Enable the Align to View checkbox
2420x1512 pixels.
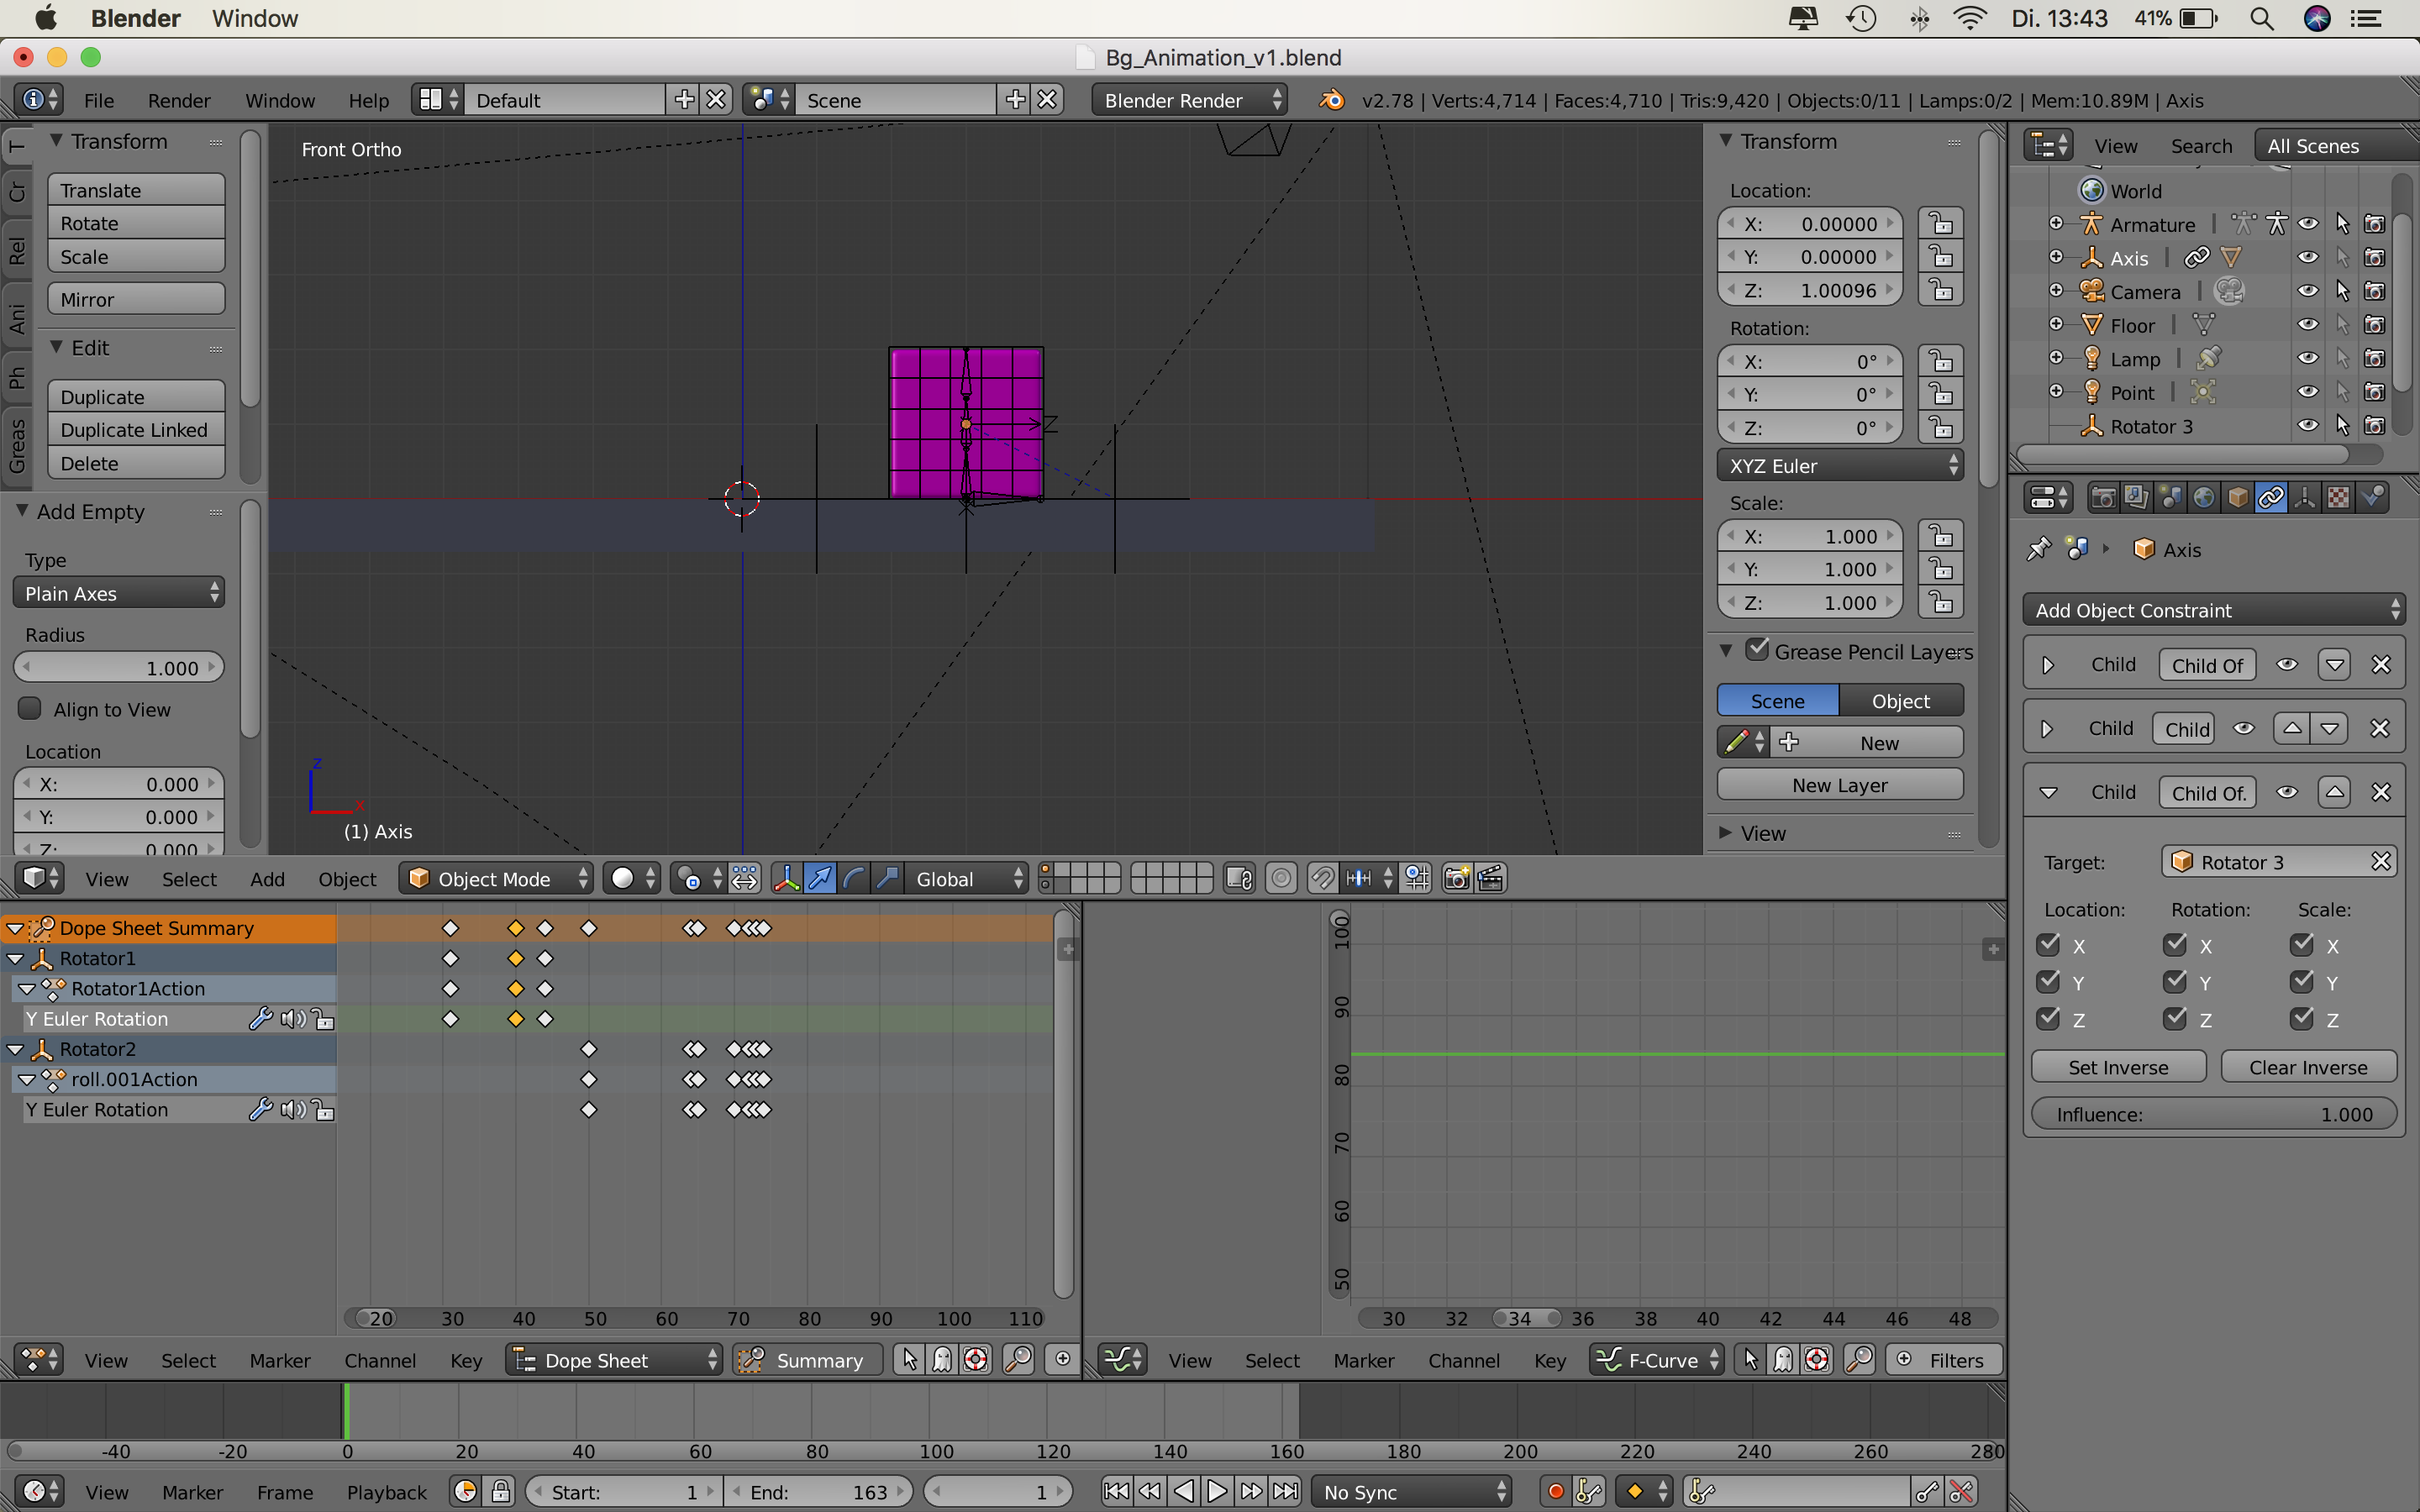click(x=31, y=709)
